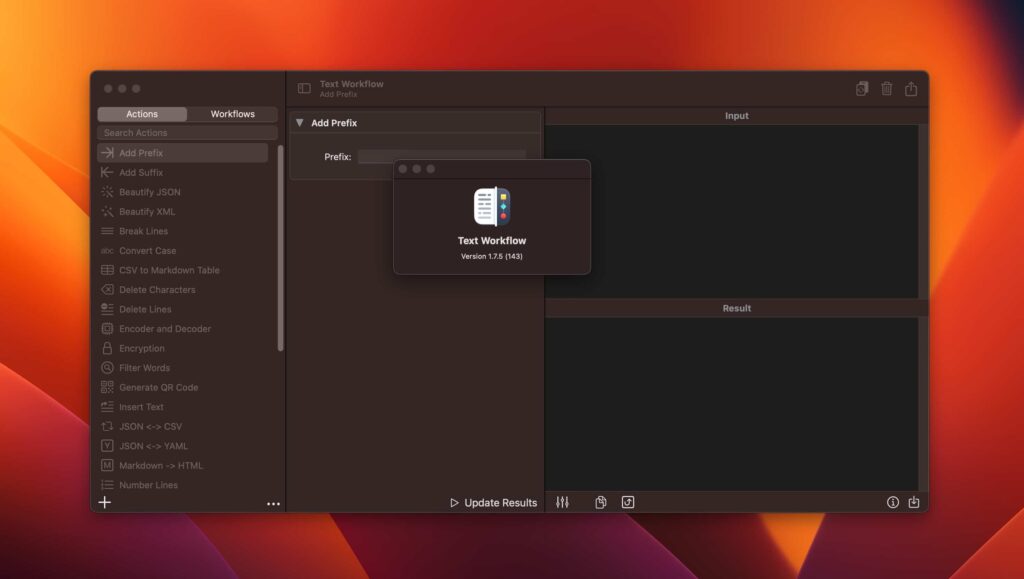Open the filters adjustment icon in bottom bar
This screenshot has width=1024, height=579.
click(561, 502)
